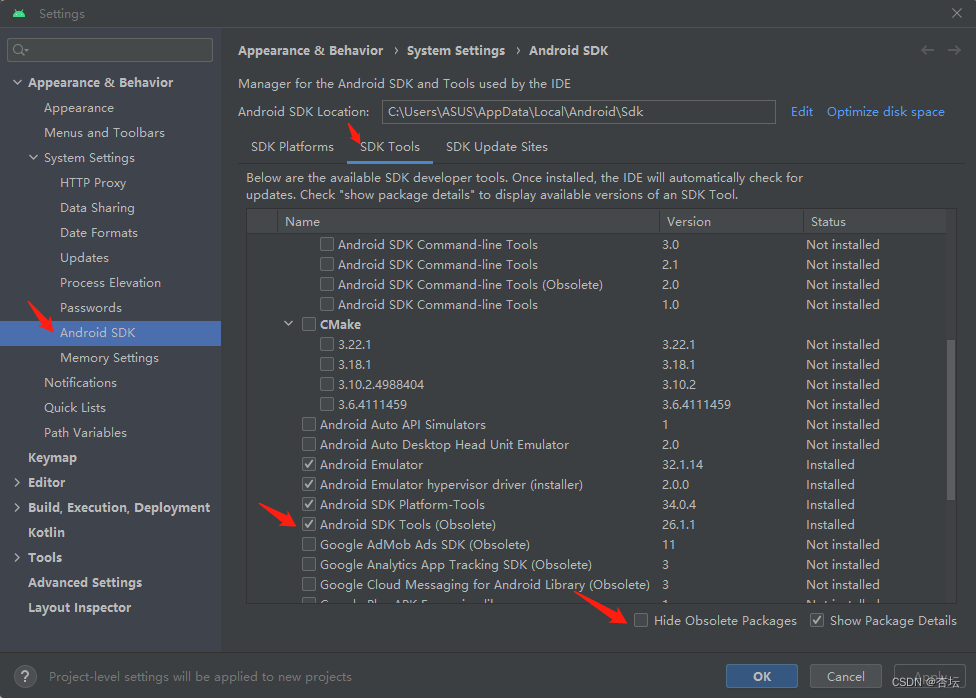Select Keymap settings

(x=52, y=458)
